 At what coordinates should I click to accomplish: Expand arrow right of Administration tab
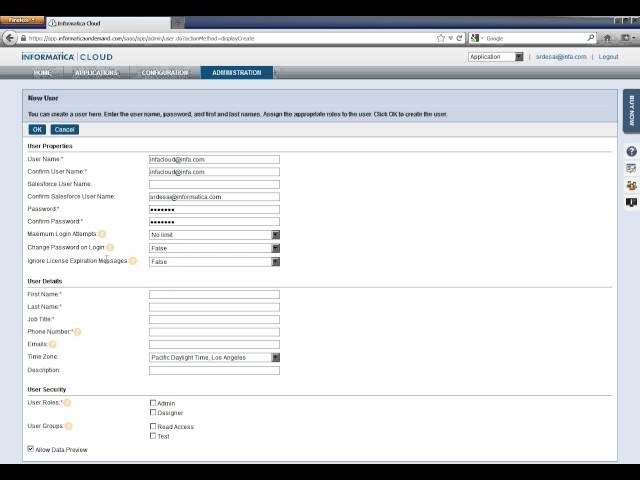pos(277,73)
